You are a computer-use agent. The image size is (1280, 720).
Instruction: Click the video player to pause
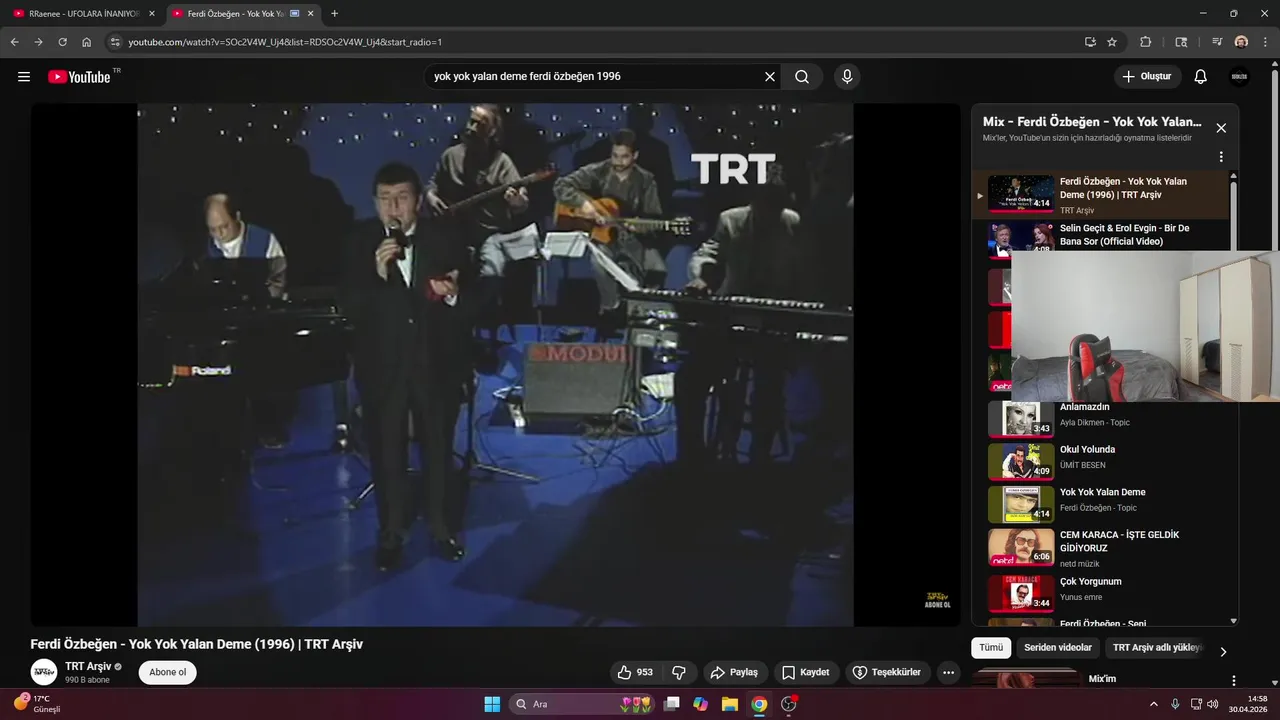point(495,365)
